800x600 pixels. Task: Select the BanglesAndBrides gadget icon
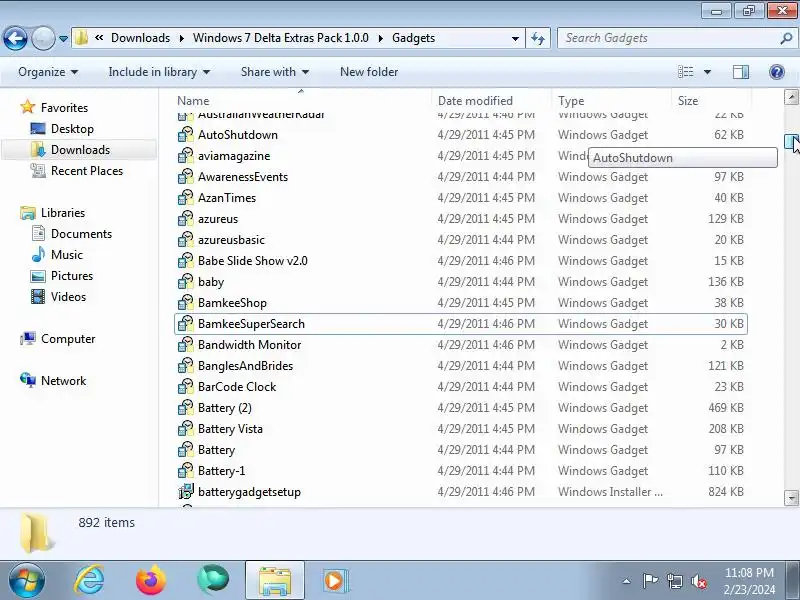point(186,365)
